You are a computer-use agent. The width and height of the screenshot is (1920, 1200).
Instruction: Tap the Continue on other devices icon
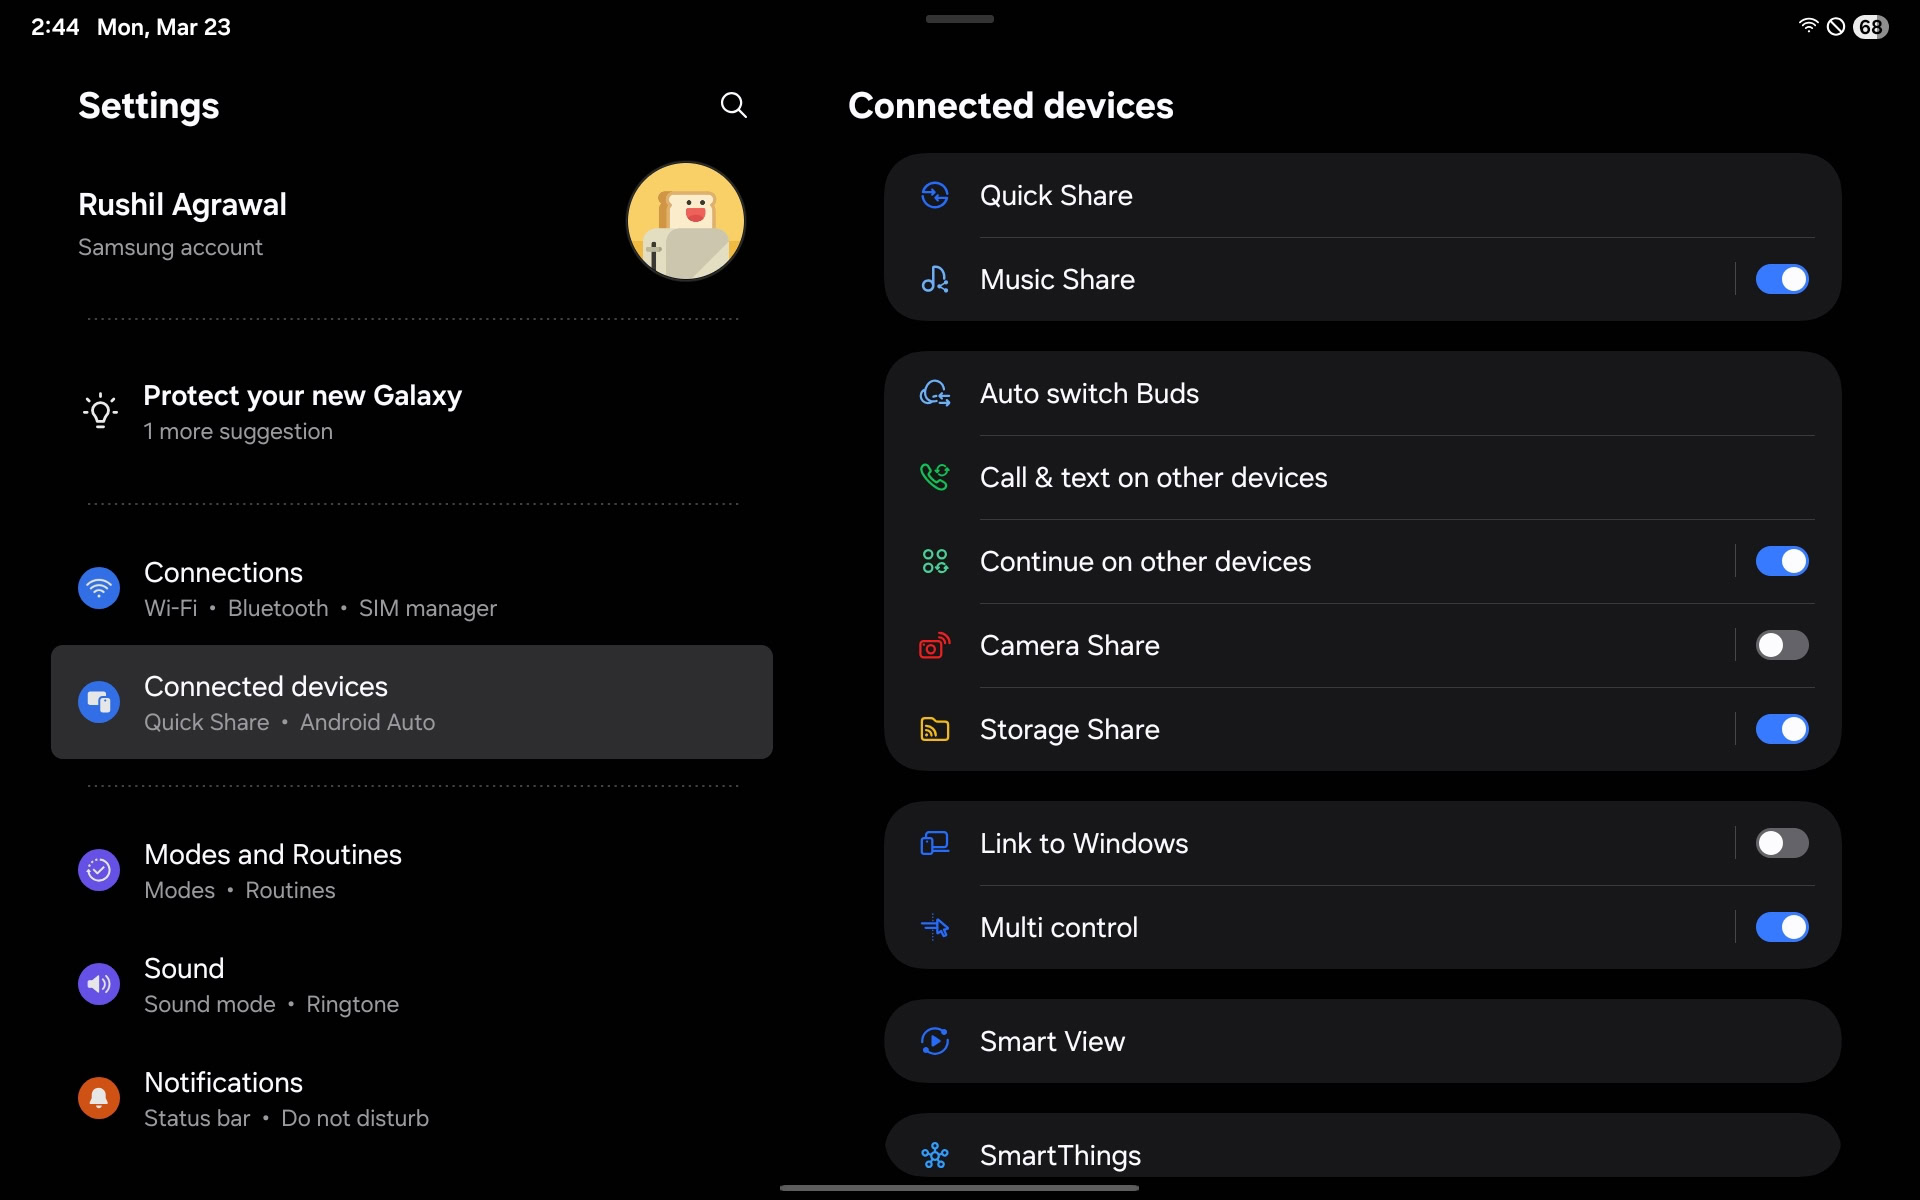[935, 561]
